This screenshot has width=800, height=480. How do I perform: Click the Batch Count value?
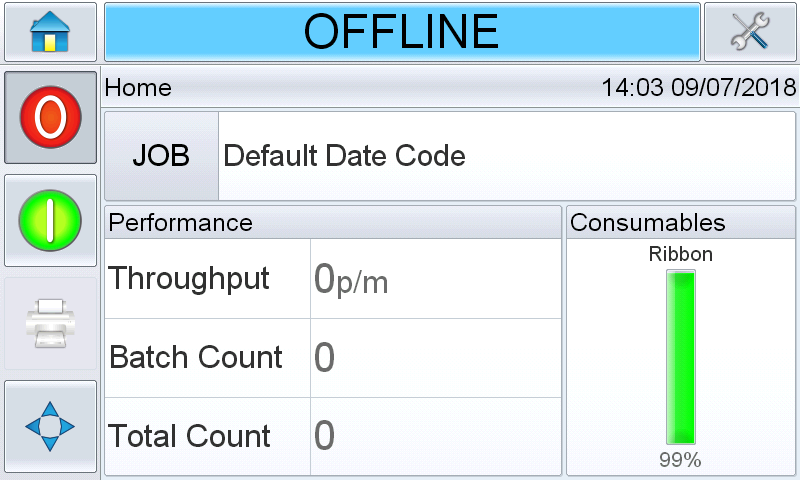[x=324, y=358]
